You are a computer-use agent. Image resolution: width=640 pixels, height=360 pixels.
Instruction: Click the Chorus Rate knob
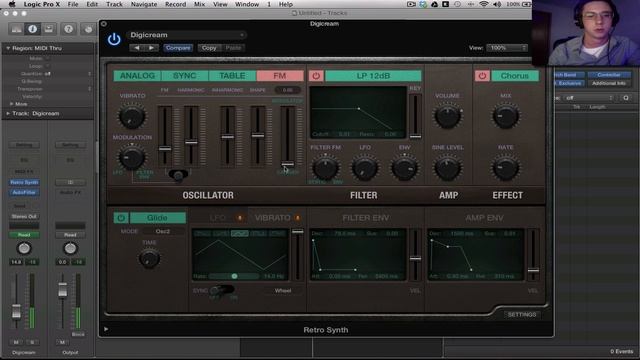pos(506,168)
